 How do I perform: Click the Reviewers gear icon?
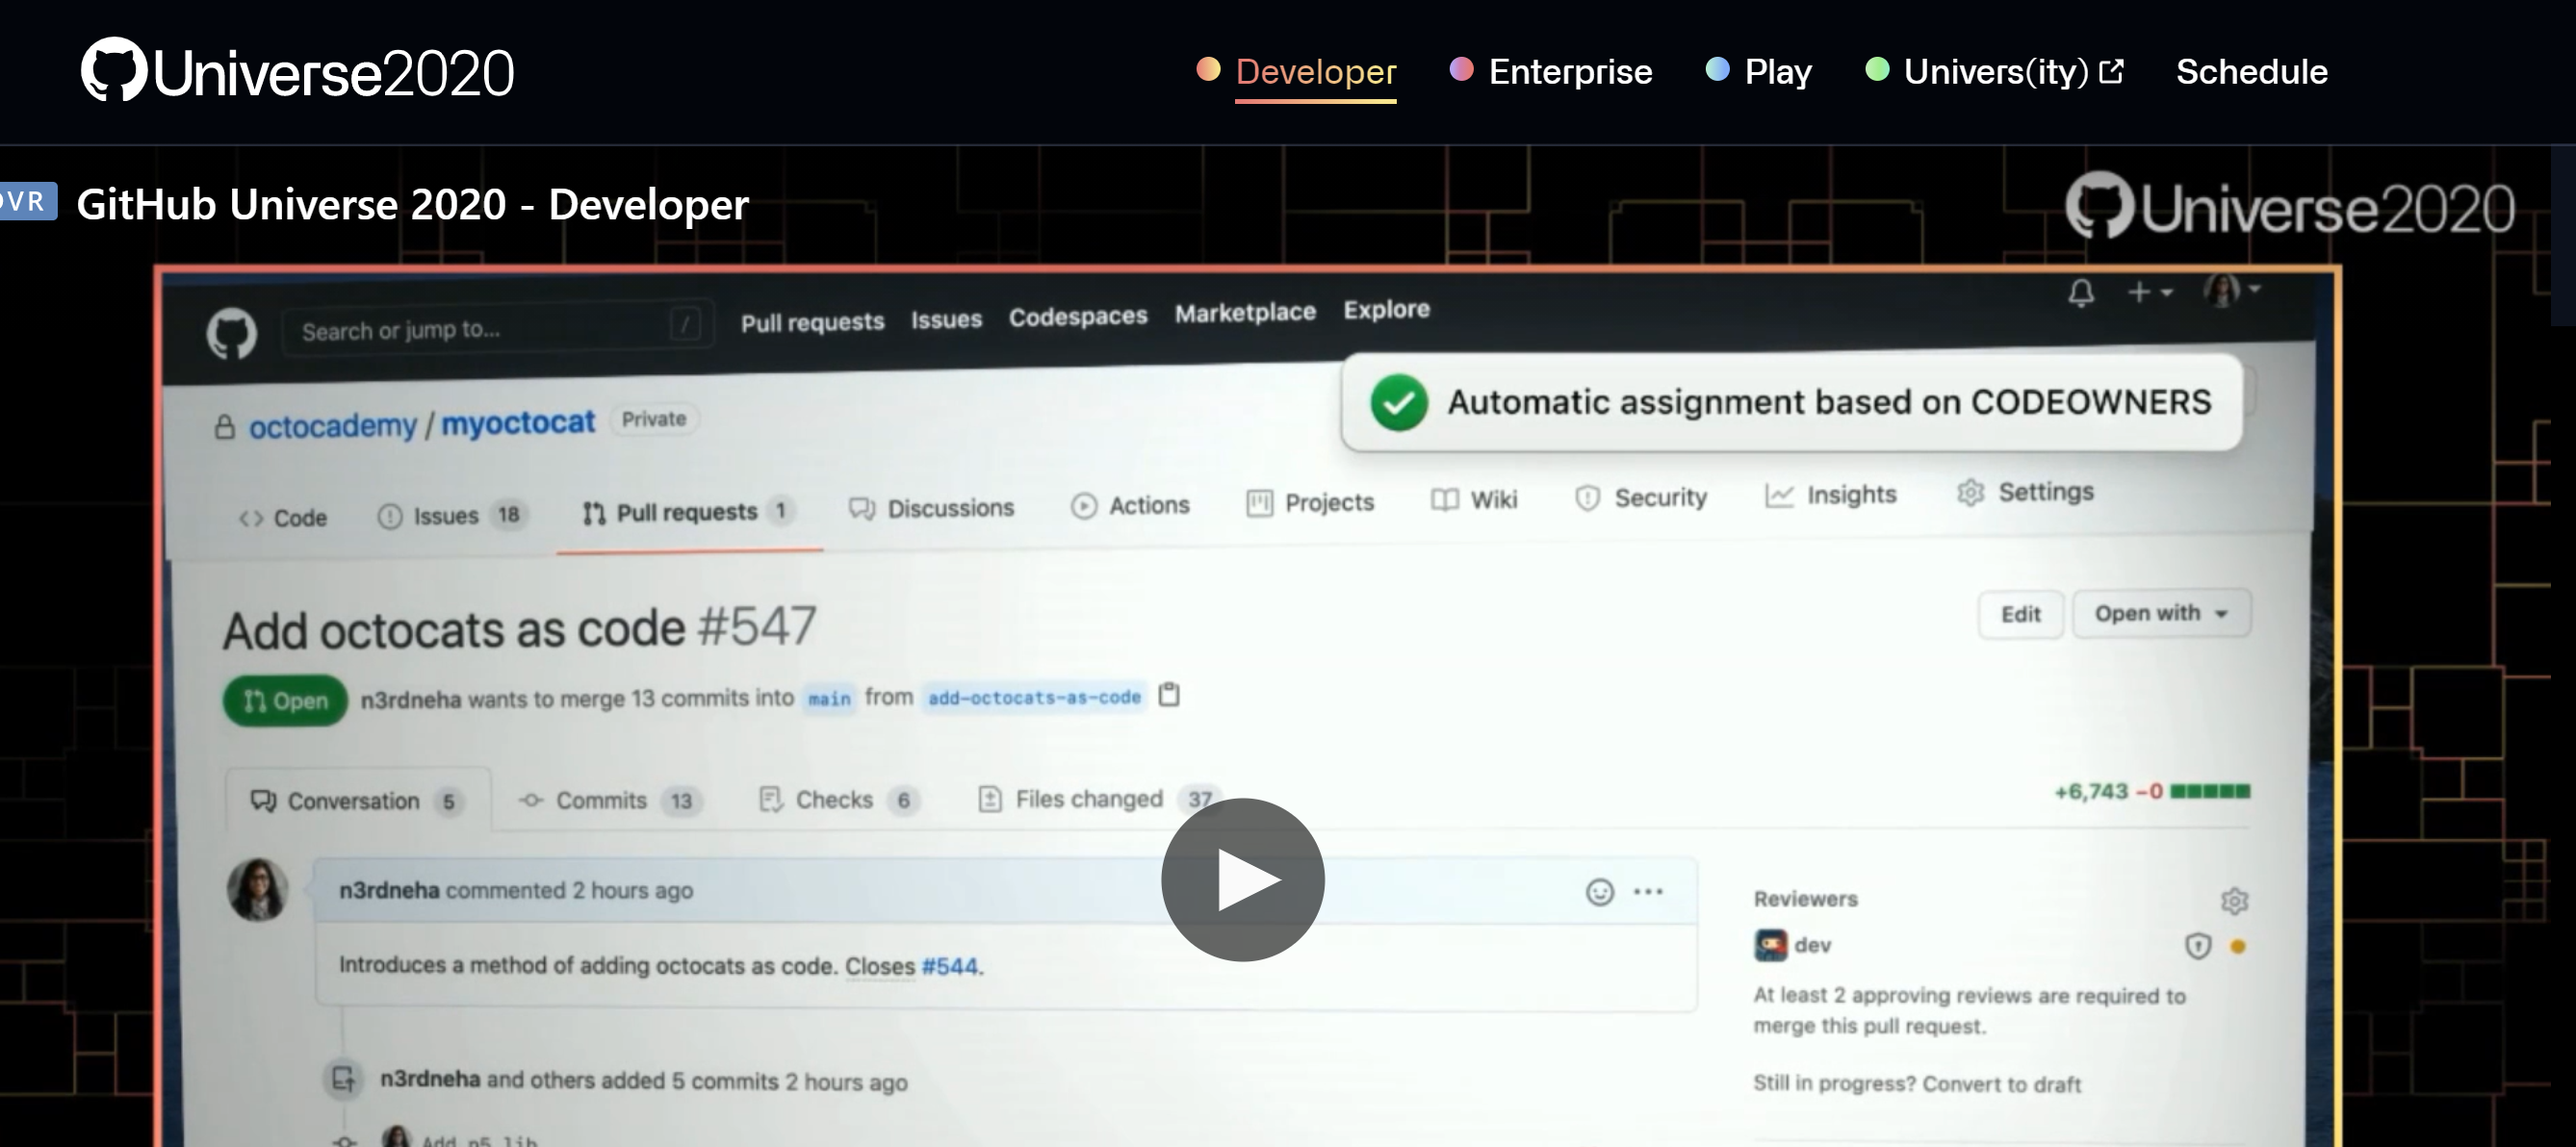pos(2234,901)
